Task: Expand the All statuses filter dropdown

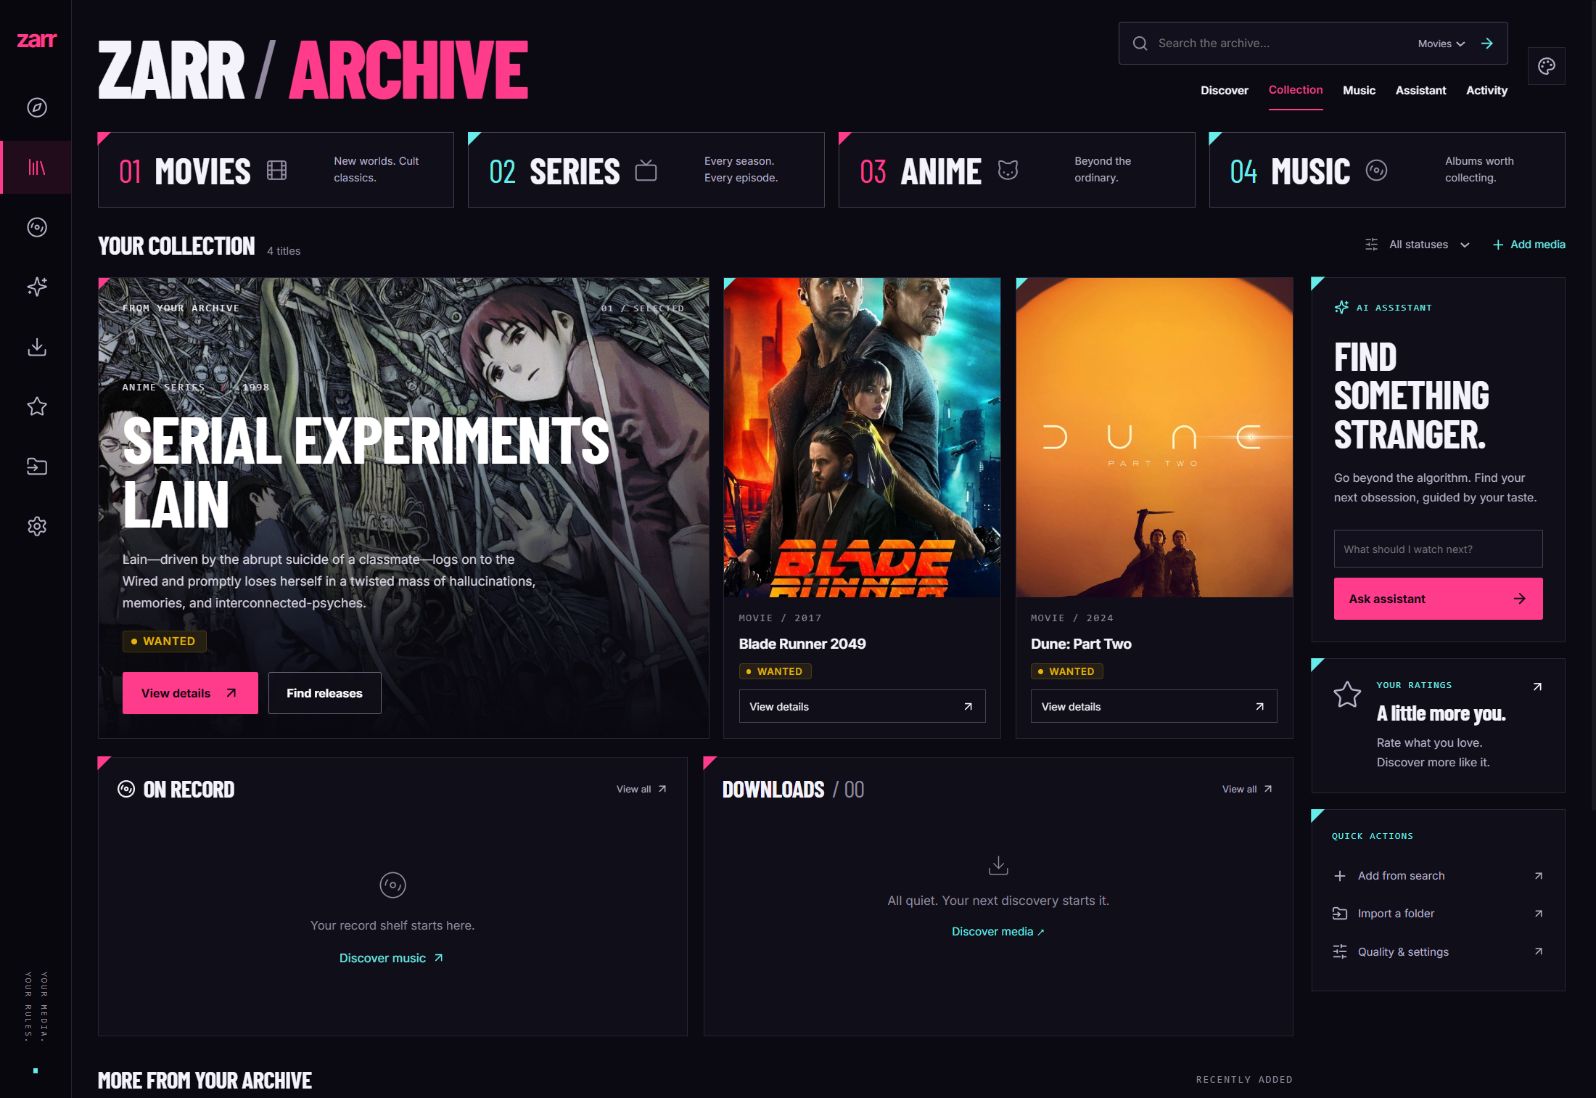Action: [1429, 244]
